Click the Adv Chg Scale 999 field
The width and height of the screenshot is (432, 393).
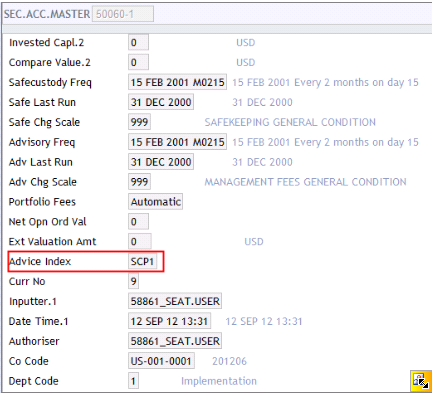pyautogui.click(x=139, y=182)
